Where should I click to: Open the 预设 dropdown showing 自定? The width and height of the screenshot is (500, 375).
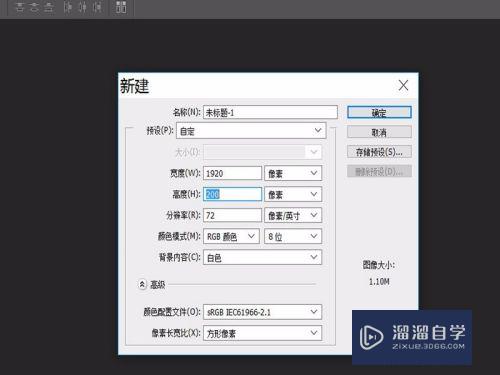tap(251, 131)
